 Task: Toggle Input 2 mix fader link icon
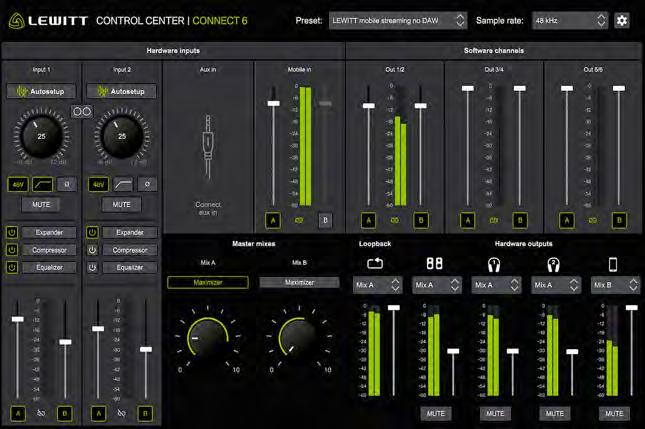coord(121,413)
